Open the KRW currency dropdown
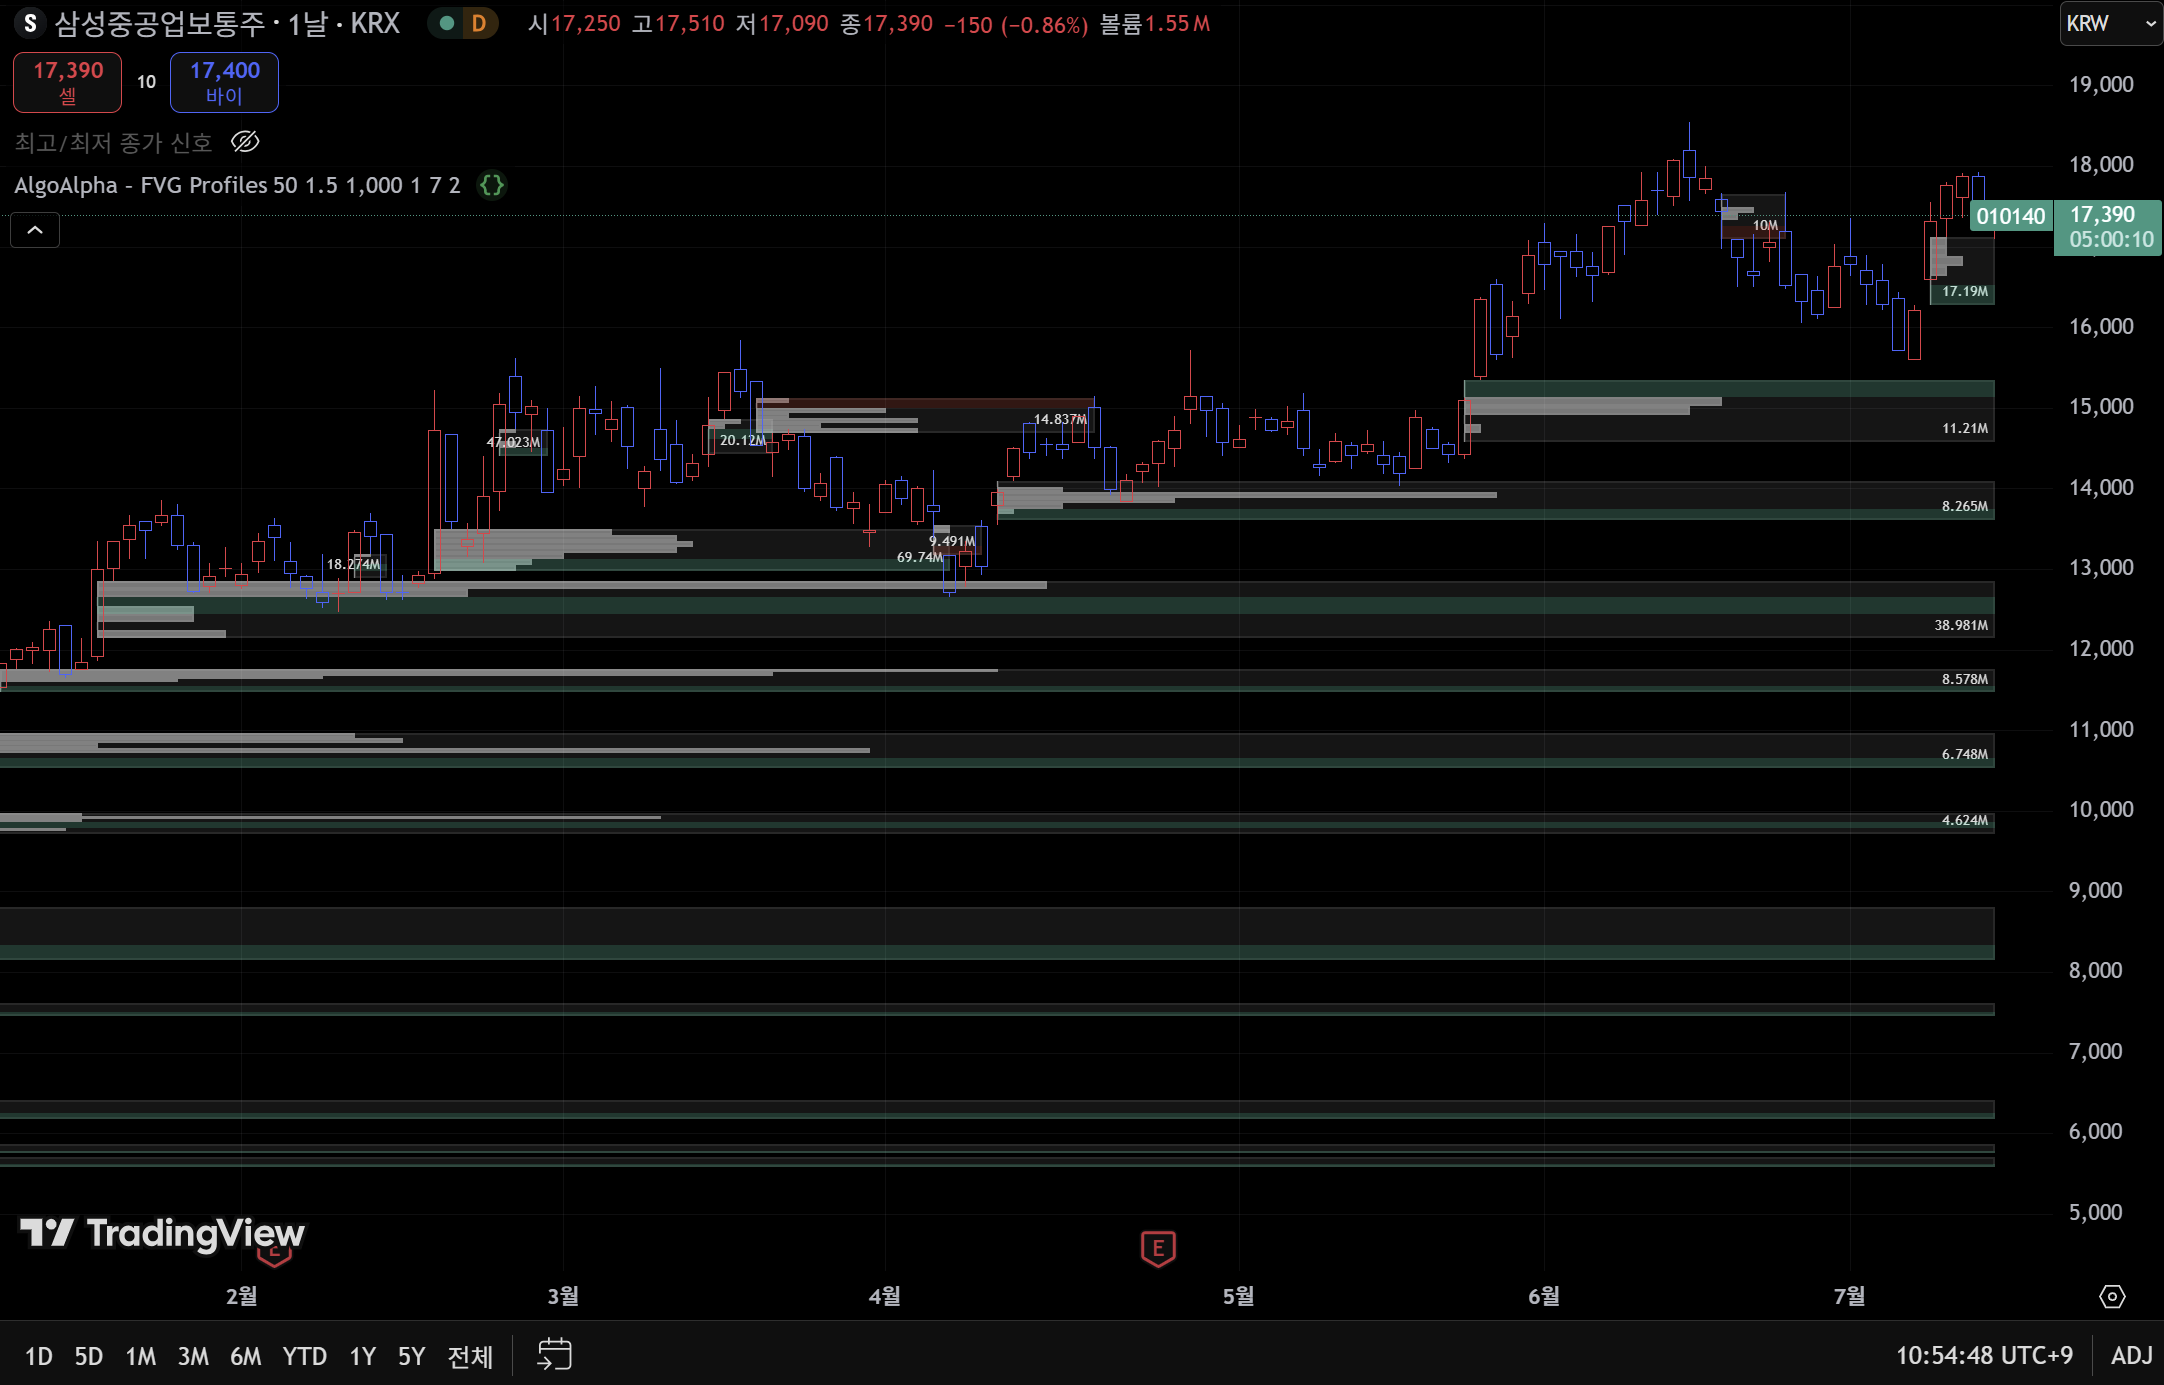This screenshot has width=2164, height=1385. point(2110,24)
